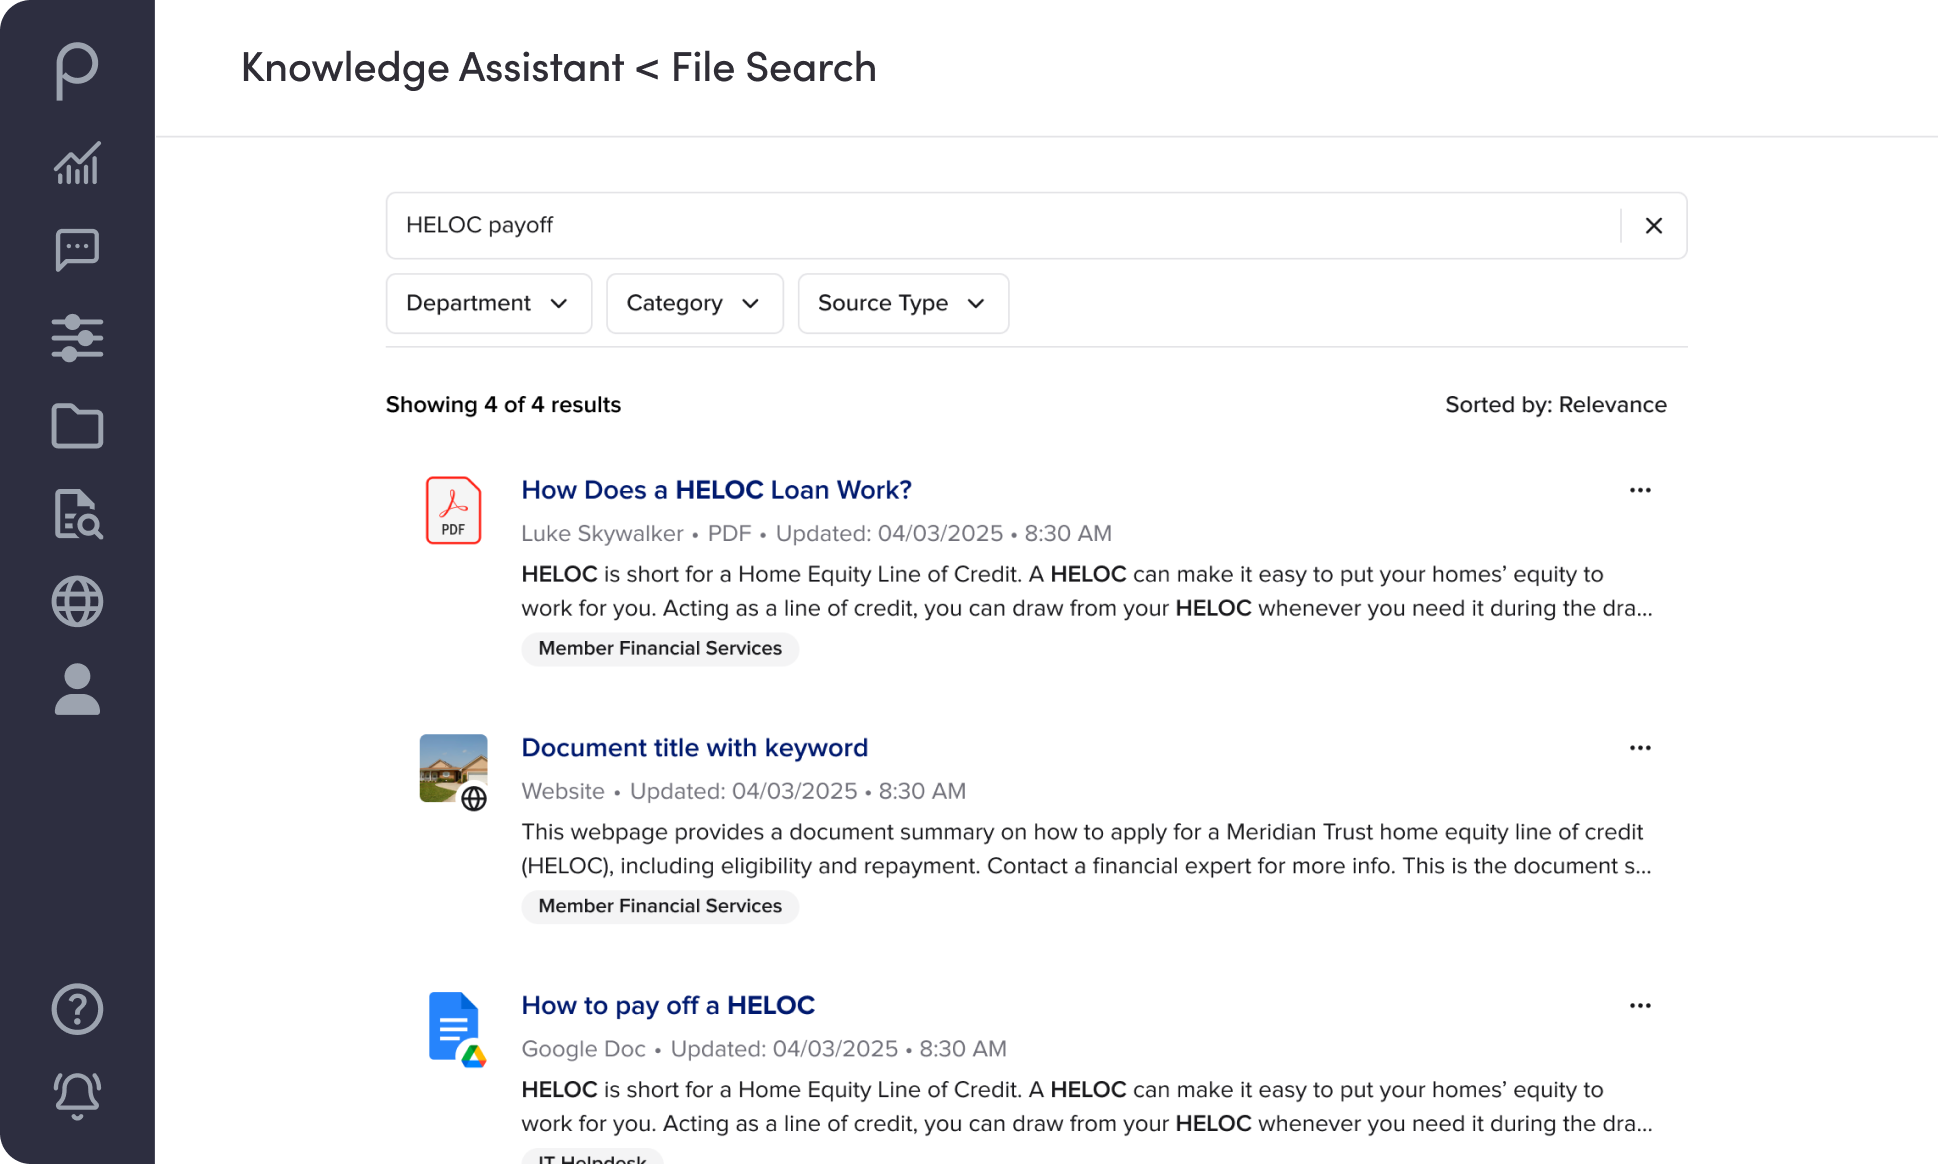Open more options for 'Document title with keyword'
The height and width of the screenshot is (1164, 1938).
[1640, 748]
